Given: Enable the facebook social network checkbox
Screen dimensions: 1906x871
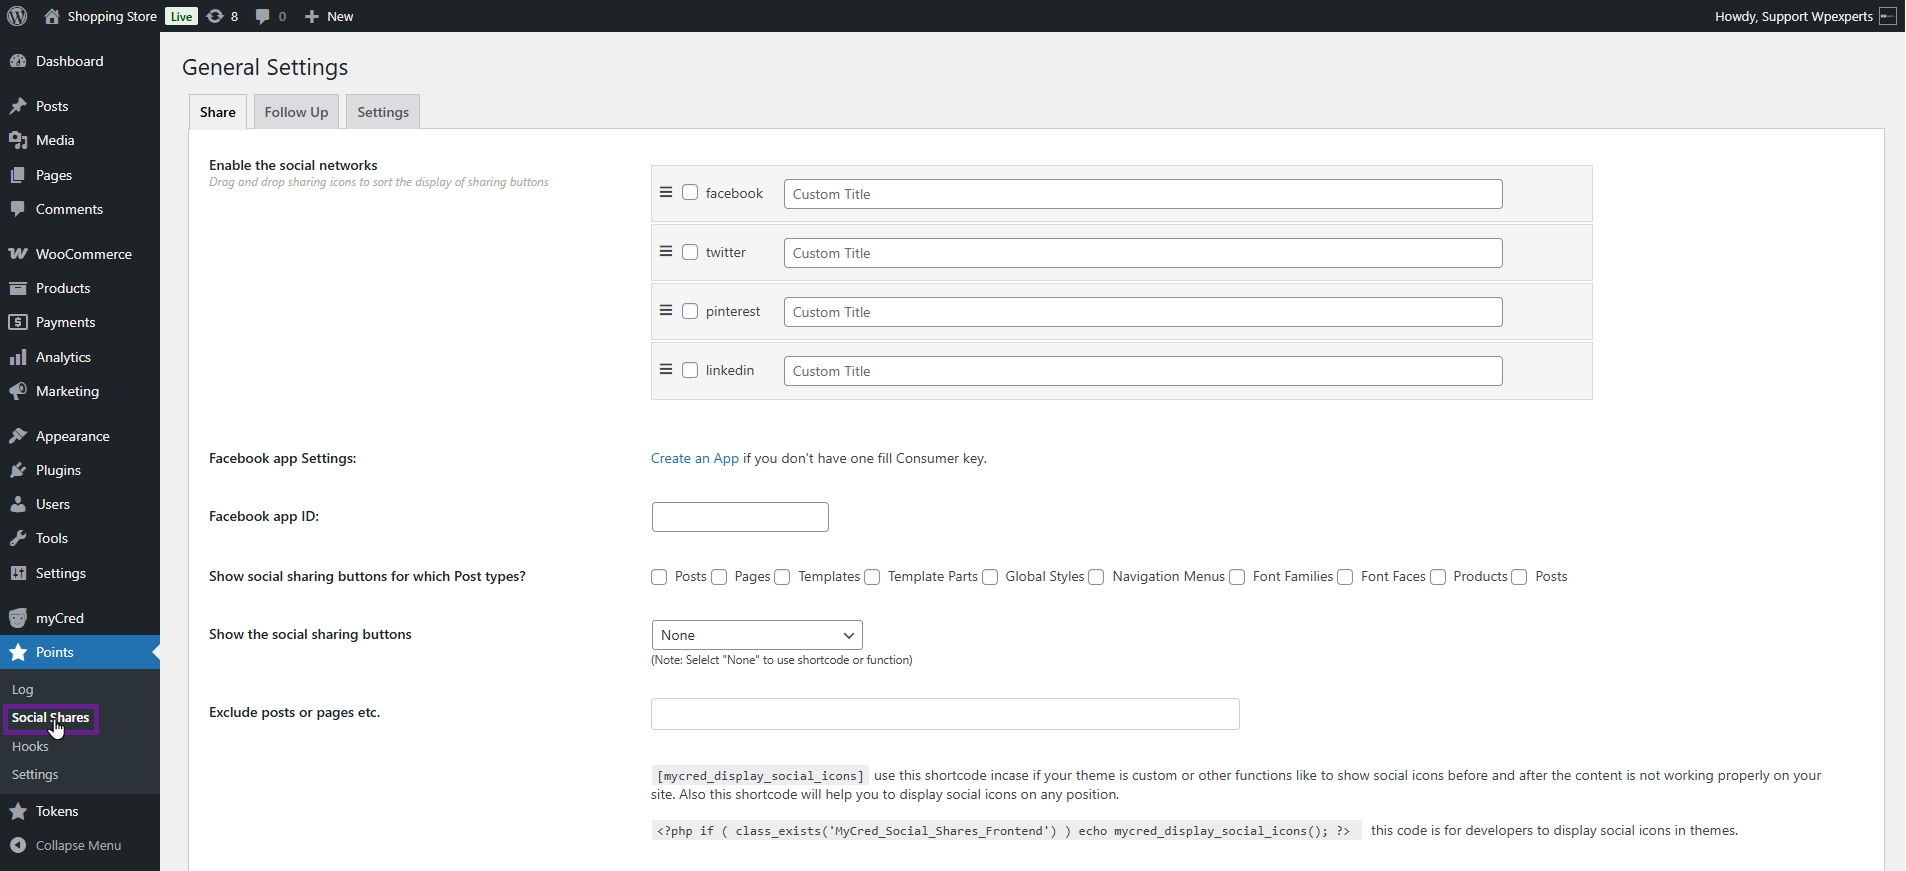Looking at the screenshot, I should [690, 192].
